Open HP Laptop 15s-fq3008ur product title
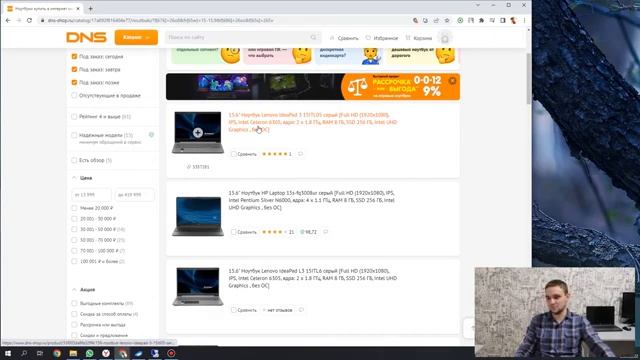This screenshot has height=360, width=640. [311, 200]
